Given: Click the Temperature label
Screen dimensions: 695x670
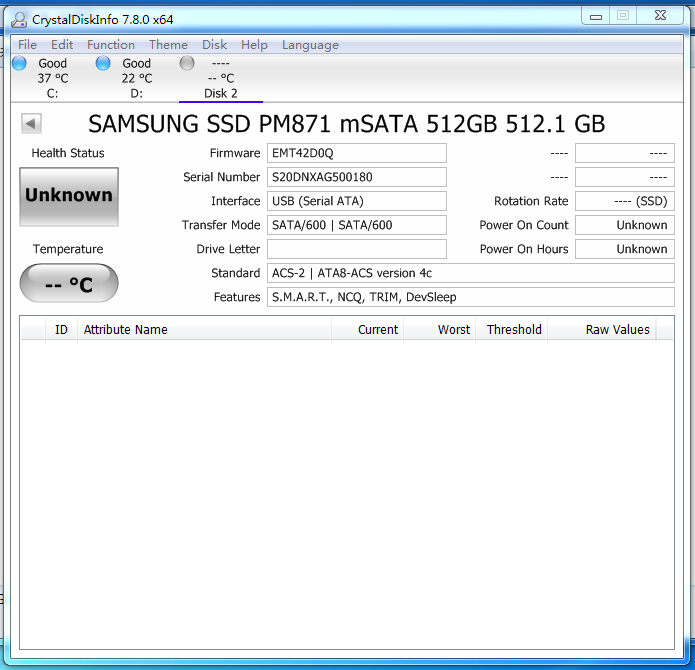Looking at the screenshot, I should [68, 249].
